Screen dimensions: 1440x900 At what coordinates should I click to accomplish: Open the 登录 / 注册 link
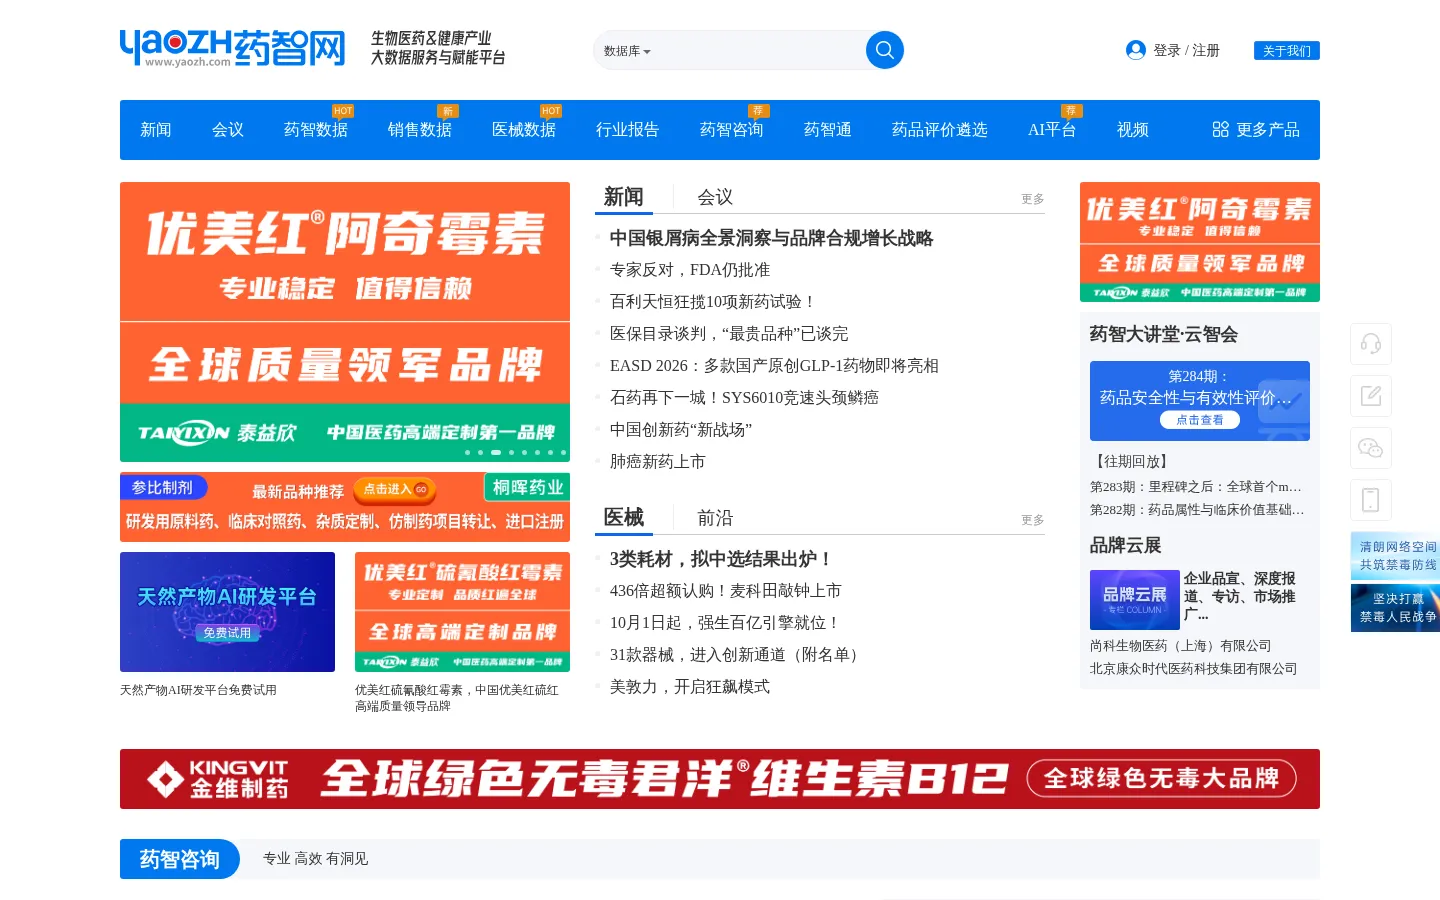(x=1186, y=50)
